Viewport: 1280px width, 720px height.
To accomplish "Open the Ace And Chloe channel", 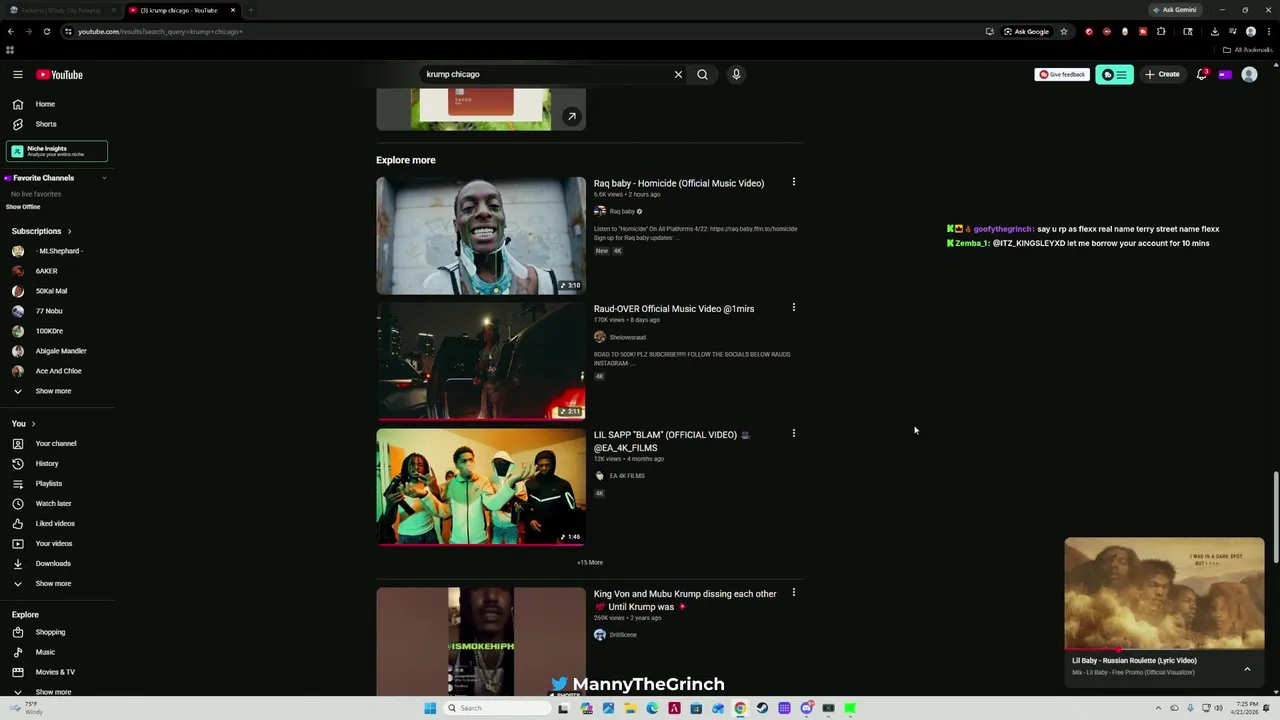I will pos(57,371).
